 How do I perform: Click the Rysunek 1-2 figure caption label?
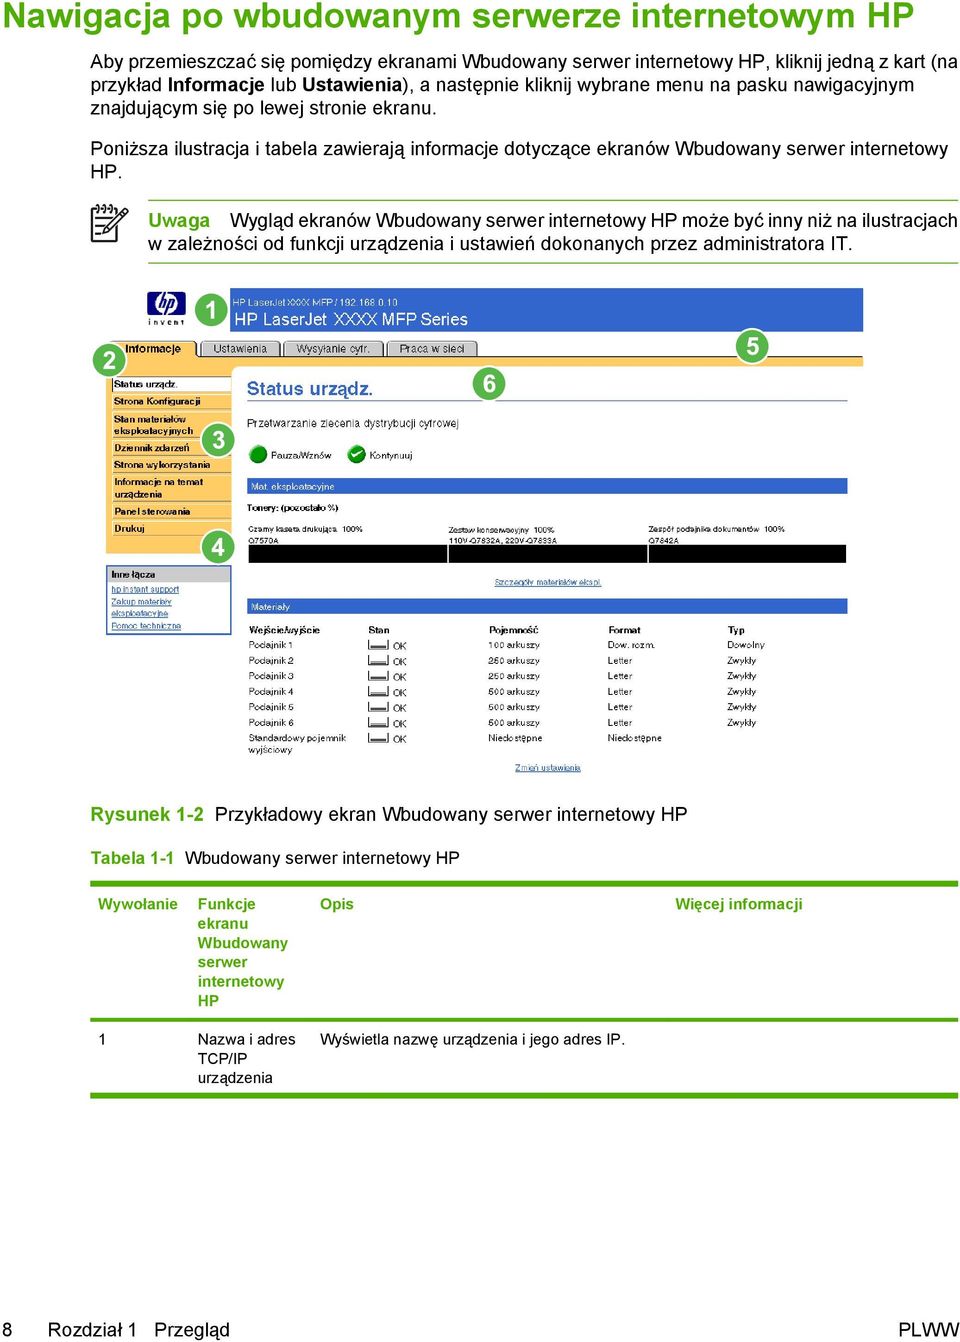147,814
